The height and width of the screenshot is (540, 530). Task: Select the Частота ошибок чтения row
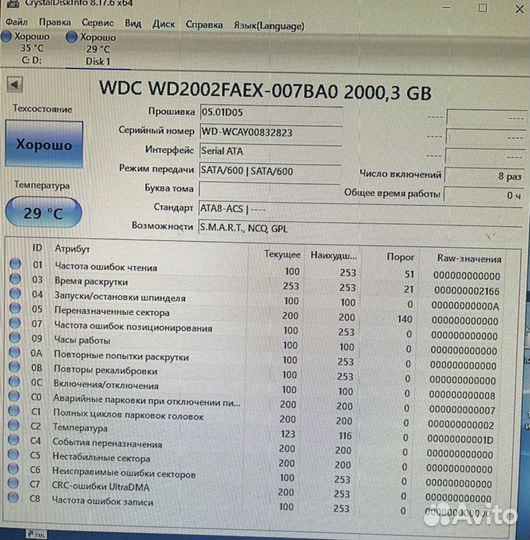[256, 269]
